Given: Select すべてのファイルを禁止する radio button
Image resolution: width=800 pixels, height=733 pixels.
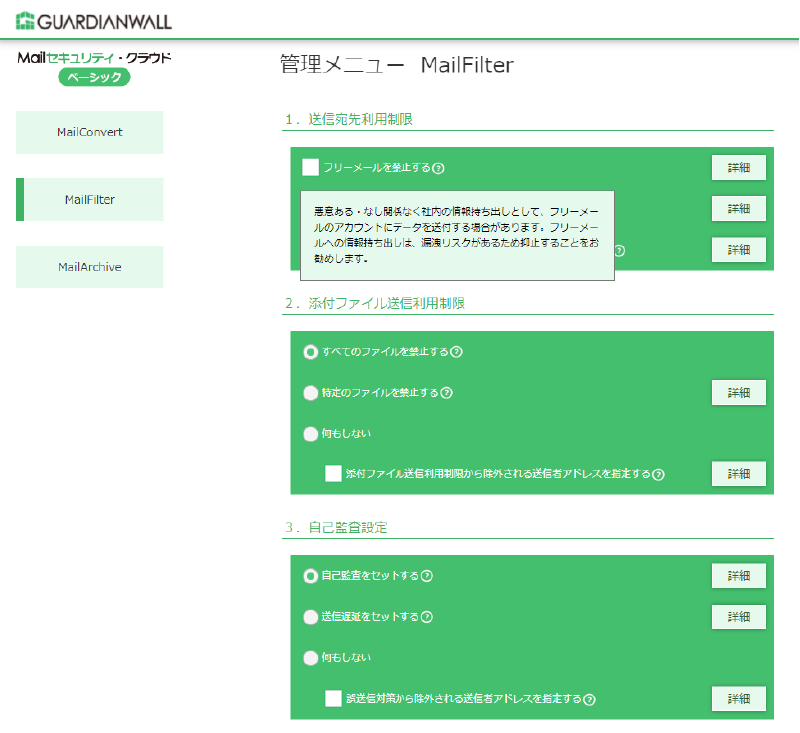Looking at the screenshot, I should (x=310, y=352).
